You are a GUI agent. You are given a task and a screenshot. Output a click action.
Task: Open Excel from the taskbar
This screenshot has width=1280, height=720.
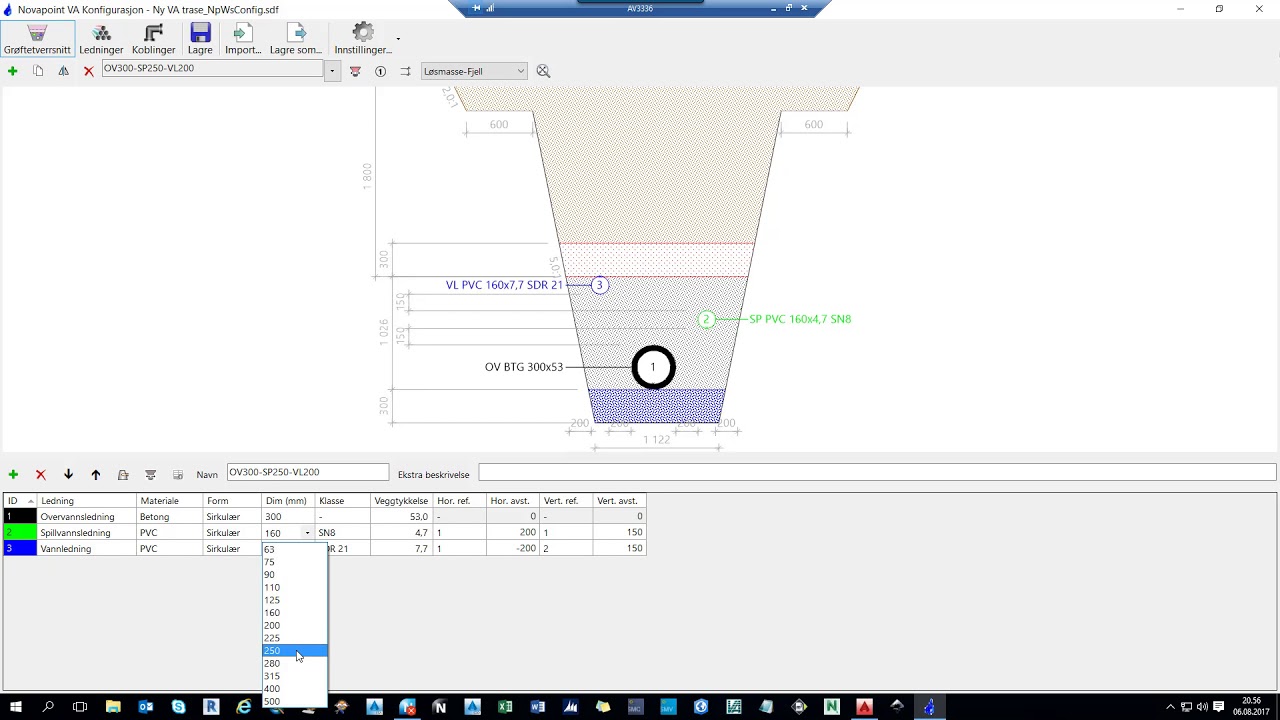click(x=505, y=707)
